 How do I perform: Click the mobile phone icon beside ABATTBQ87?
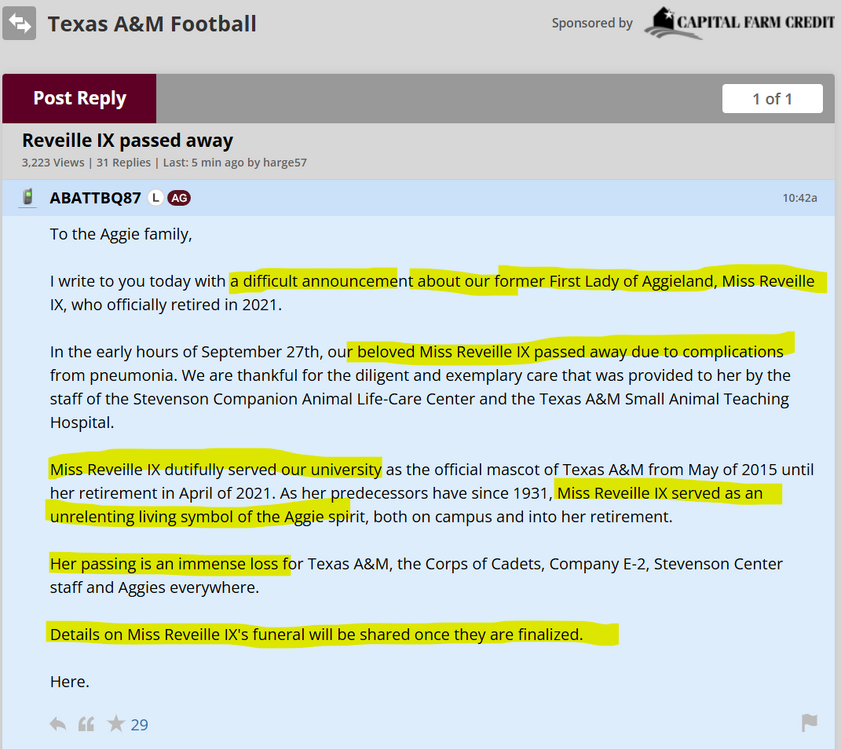click(x=28, y=197)
